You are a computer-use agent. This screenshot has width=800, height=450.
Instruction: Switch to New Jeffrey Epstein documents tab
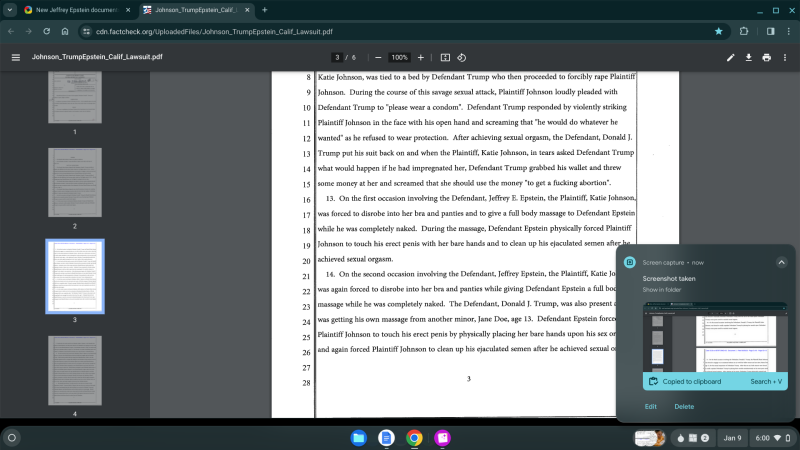(78, 10)
